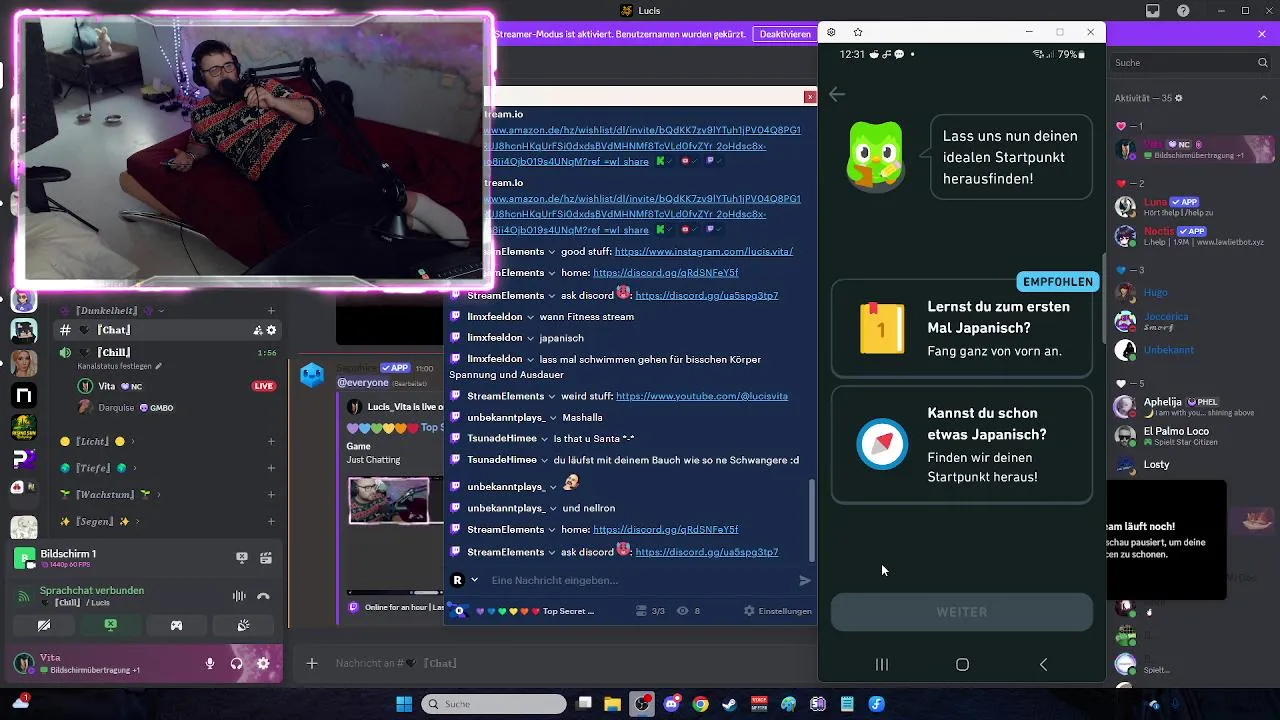Select 'Kannst du schon etwas Japanisch?' card
Screen dimensions: 1280x720
(962, 444)
